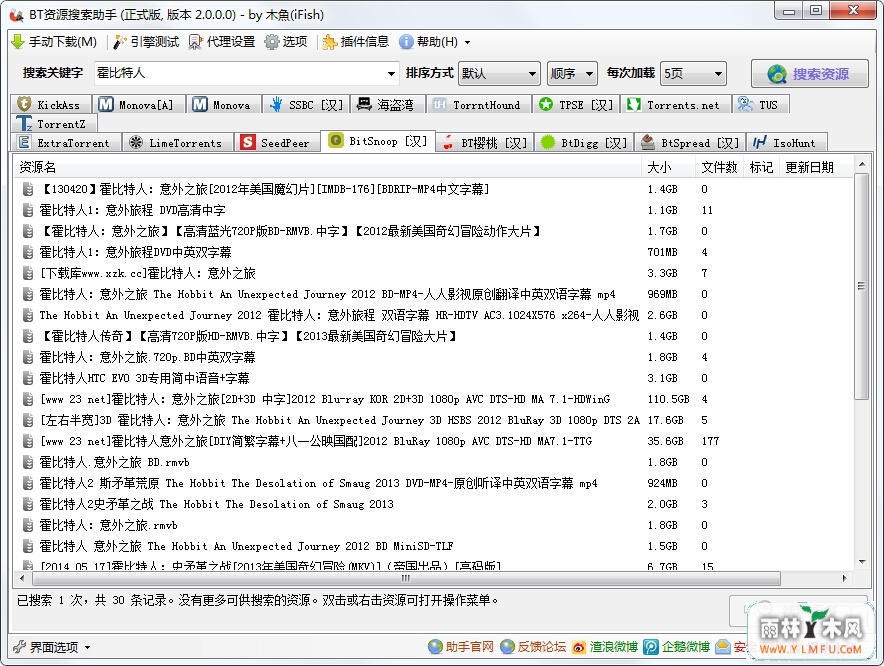Open the sort method (默认) dropdown
The width and height of the screenshot is (884, 666).
[x=500, y=73]
